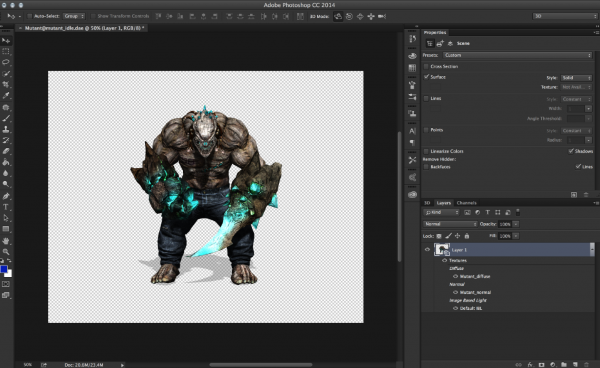Viewport: 600px width, 368px height.
Task: Open Surface Style Solid dropdown
Action: pos(576,78)
